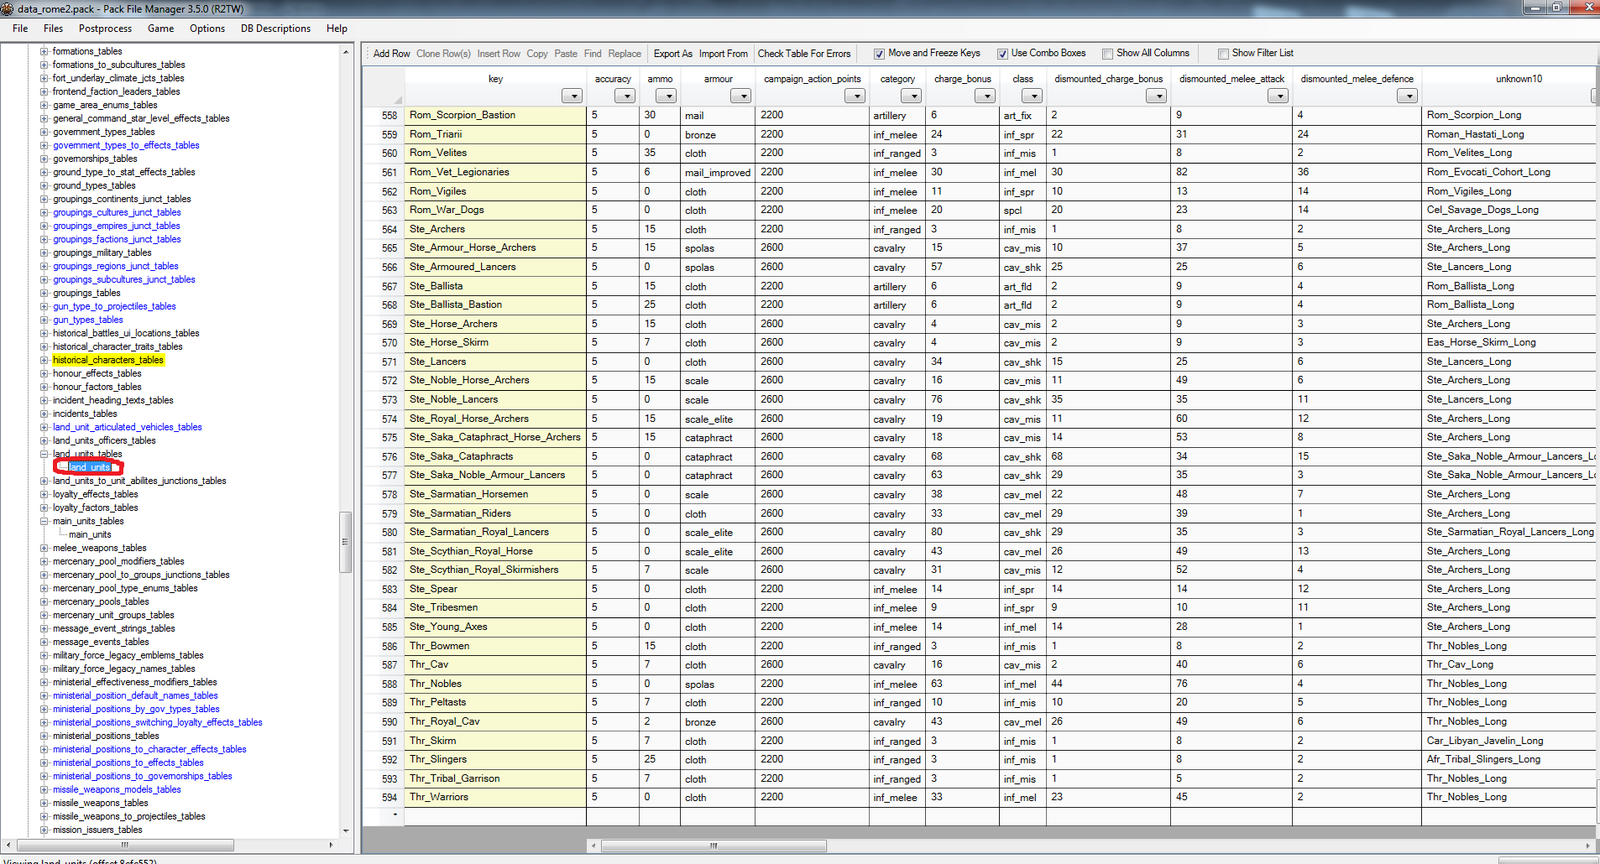Expand the melee_weapons_tables node
1600x864 pixels.
pos(44,548)
